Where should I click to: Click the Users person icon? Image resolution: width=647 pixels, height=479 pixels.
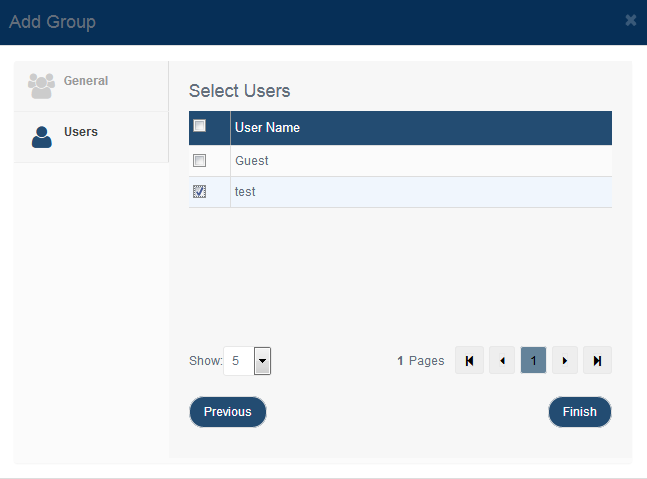point(42,137)
